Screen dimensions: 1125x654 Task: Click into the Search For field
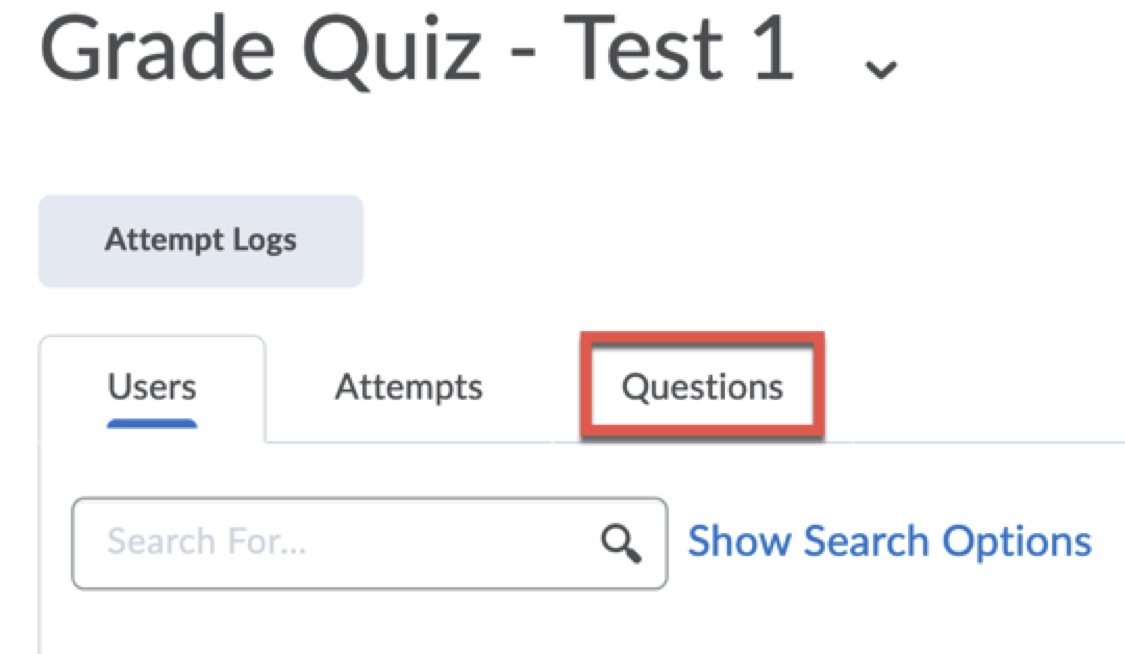(340, 543)
